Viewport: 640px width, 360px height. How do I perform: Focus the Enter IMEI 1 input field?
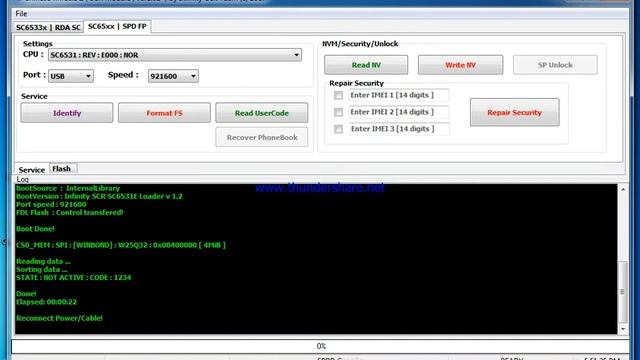pos(399,95)
